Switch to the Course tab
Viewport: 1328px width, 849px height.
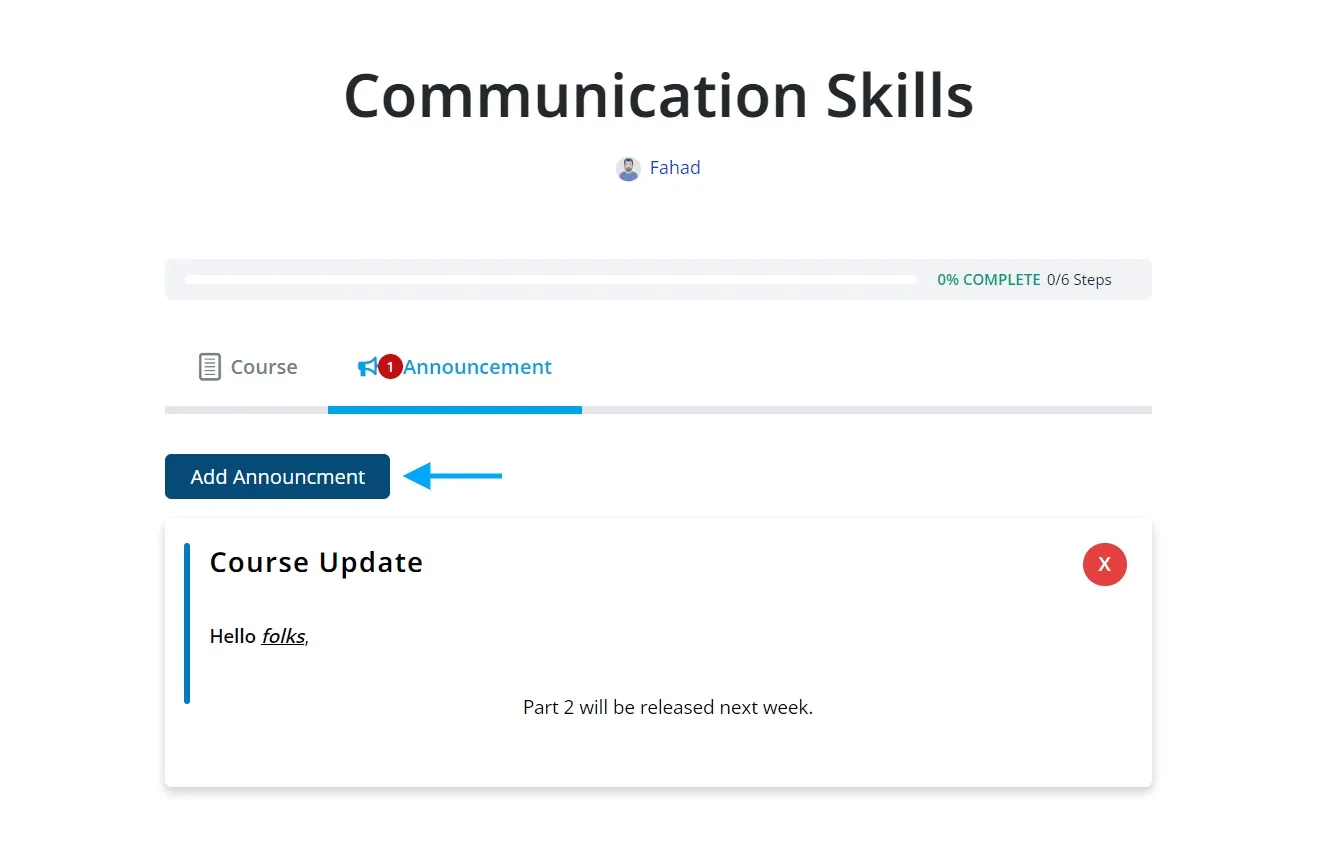pyautogui.click(x=263, y=367)
